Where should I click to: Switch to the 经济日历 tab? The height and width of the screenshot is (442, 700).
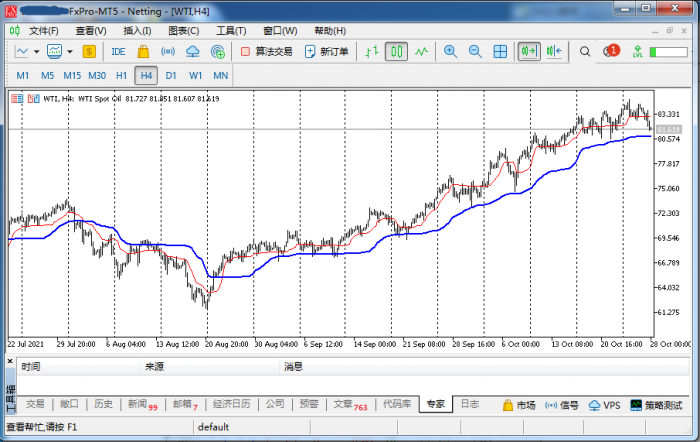231,405
